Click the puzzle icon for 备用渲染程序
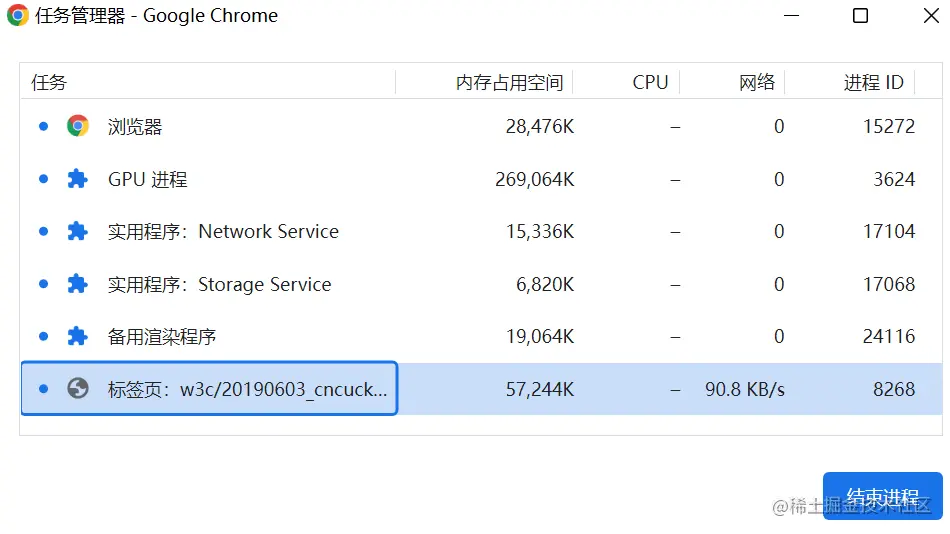 [x=78, y=336]
